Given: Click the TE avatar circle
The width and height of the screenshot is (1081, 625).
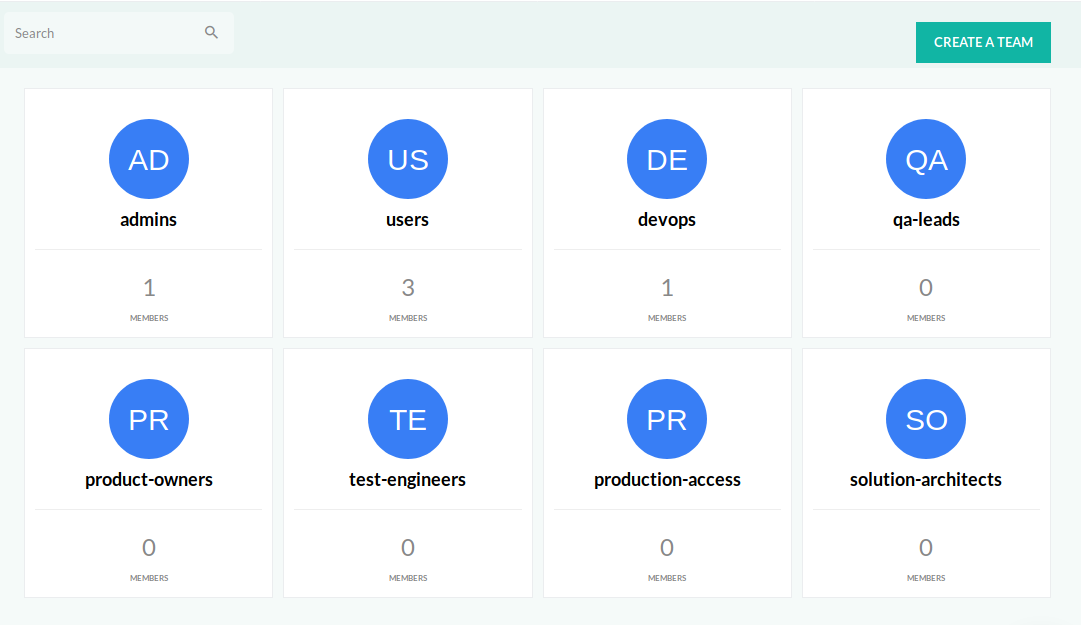Looking at the screenshot, I should [x=408, y=420].
